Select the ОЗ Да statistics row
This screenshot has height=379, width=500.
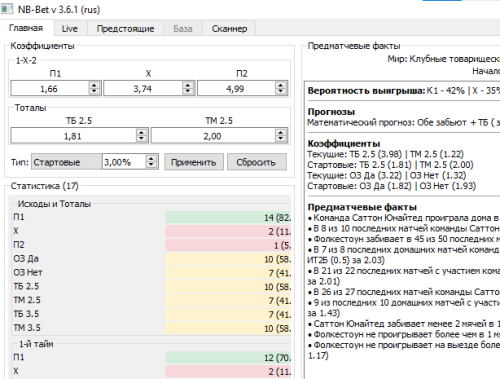click(x=152, y=259)
